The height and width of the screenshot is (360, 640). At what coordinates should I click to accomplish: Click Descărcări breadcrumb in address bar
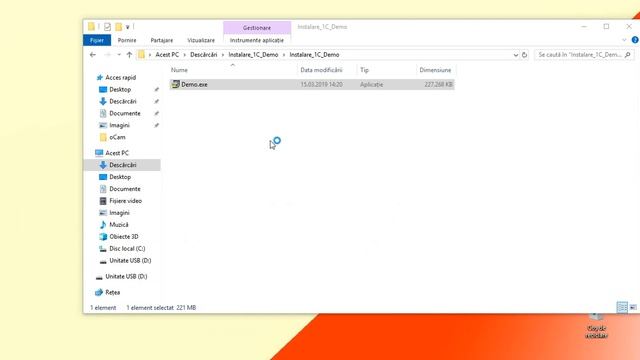coord(204,55)
